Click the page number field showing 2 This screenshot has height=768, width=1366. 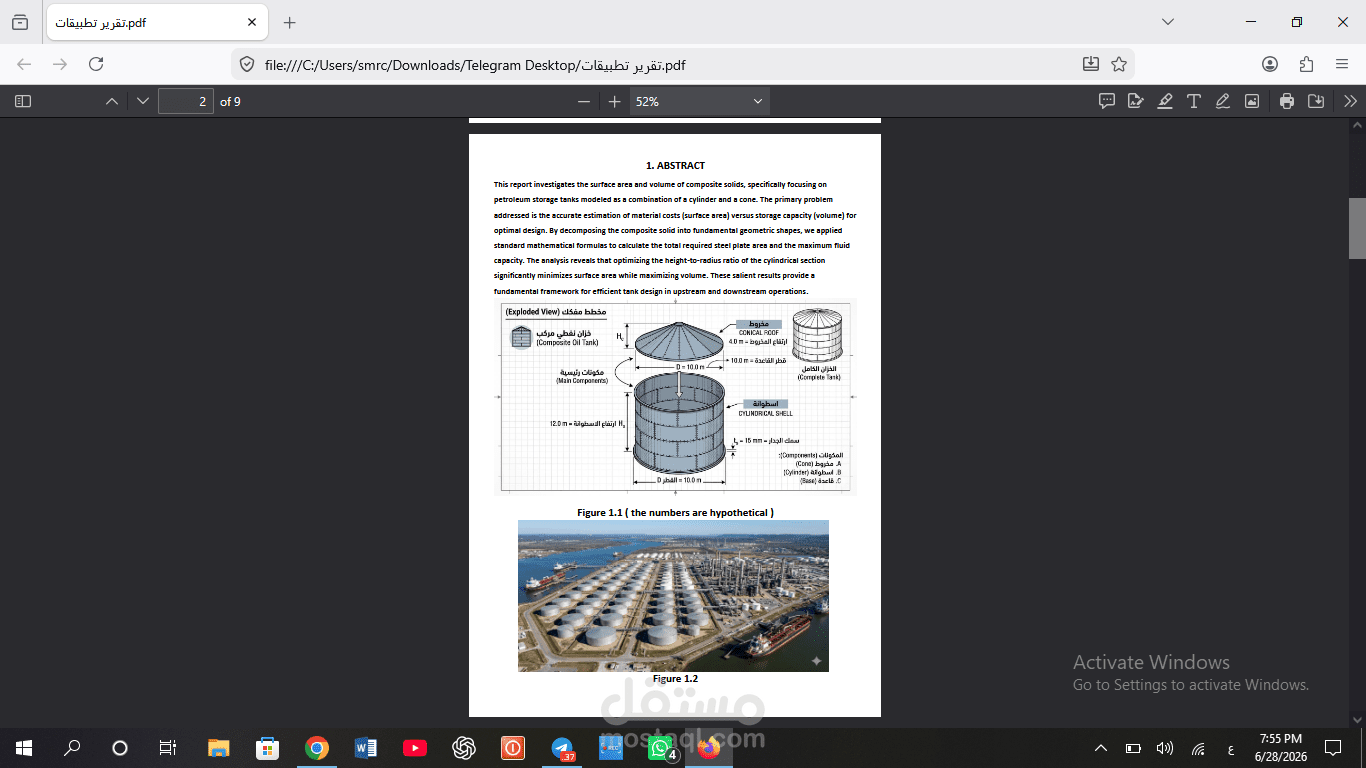[x=186, y=101]
